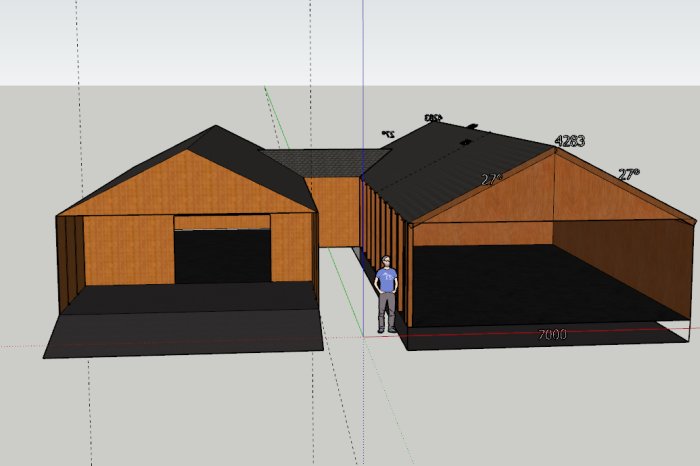
Task: Select the black floor of the open right building
Action: 536,286
